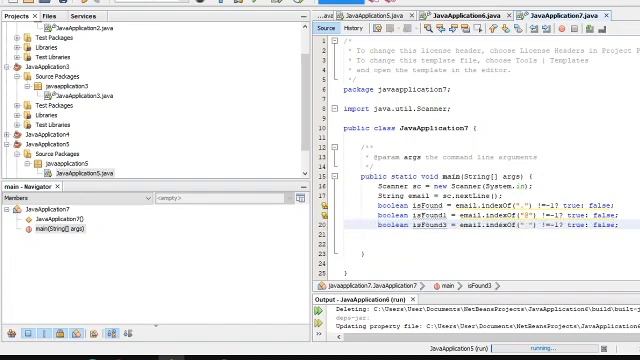640x360 pixels.
Task: Minimize the Navigator panel group
Action: (303, 187)
